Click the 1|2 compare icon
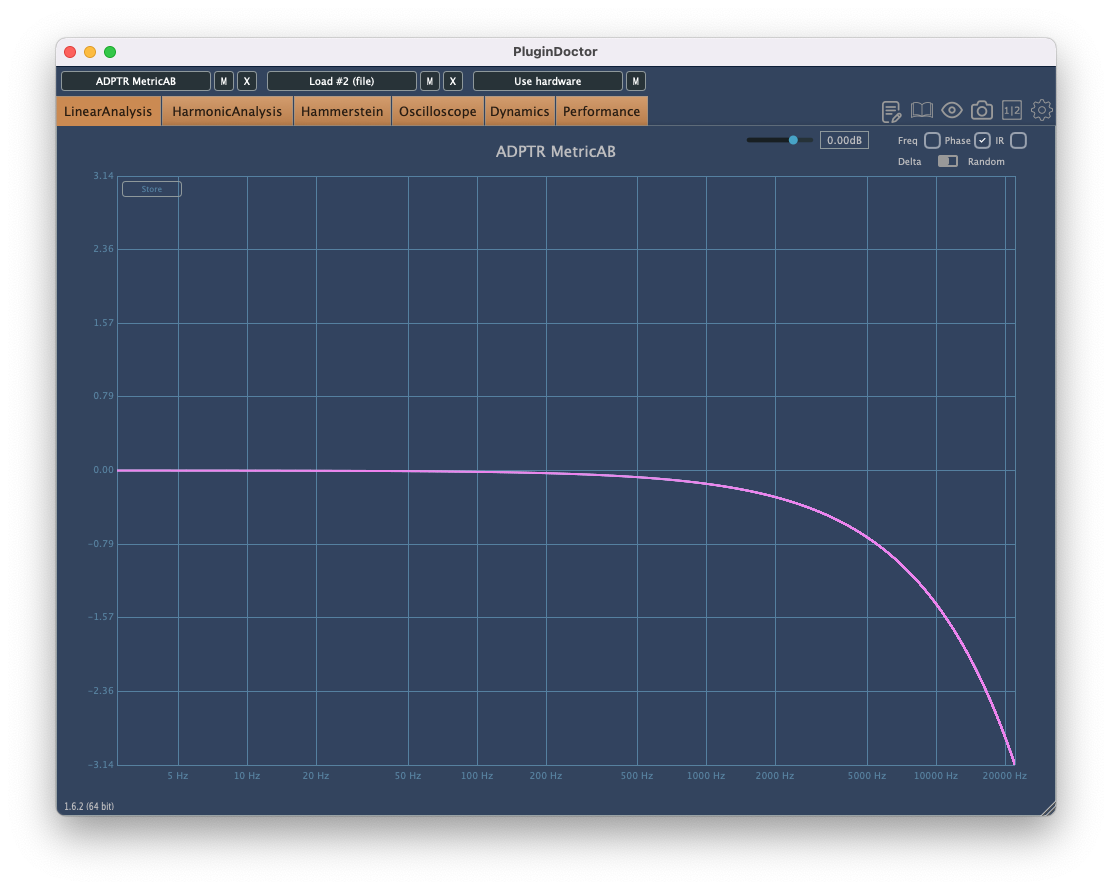 click(1011, 110)
